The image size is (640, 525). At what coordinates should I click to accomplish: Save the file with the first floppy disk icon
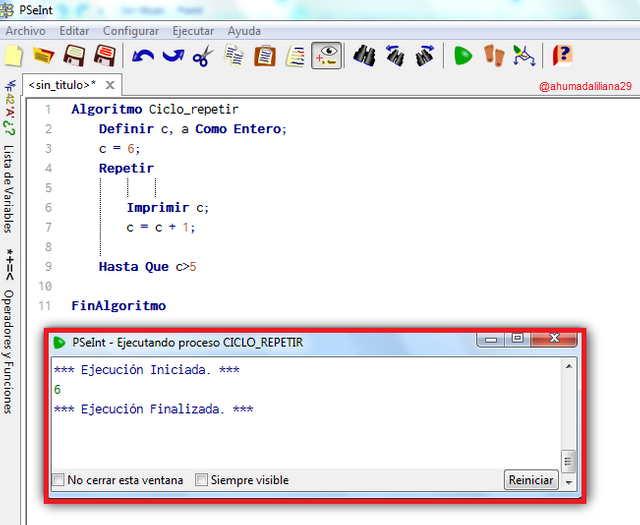pos(74,56)
